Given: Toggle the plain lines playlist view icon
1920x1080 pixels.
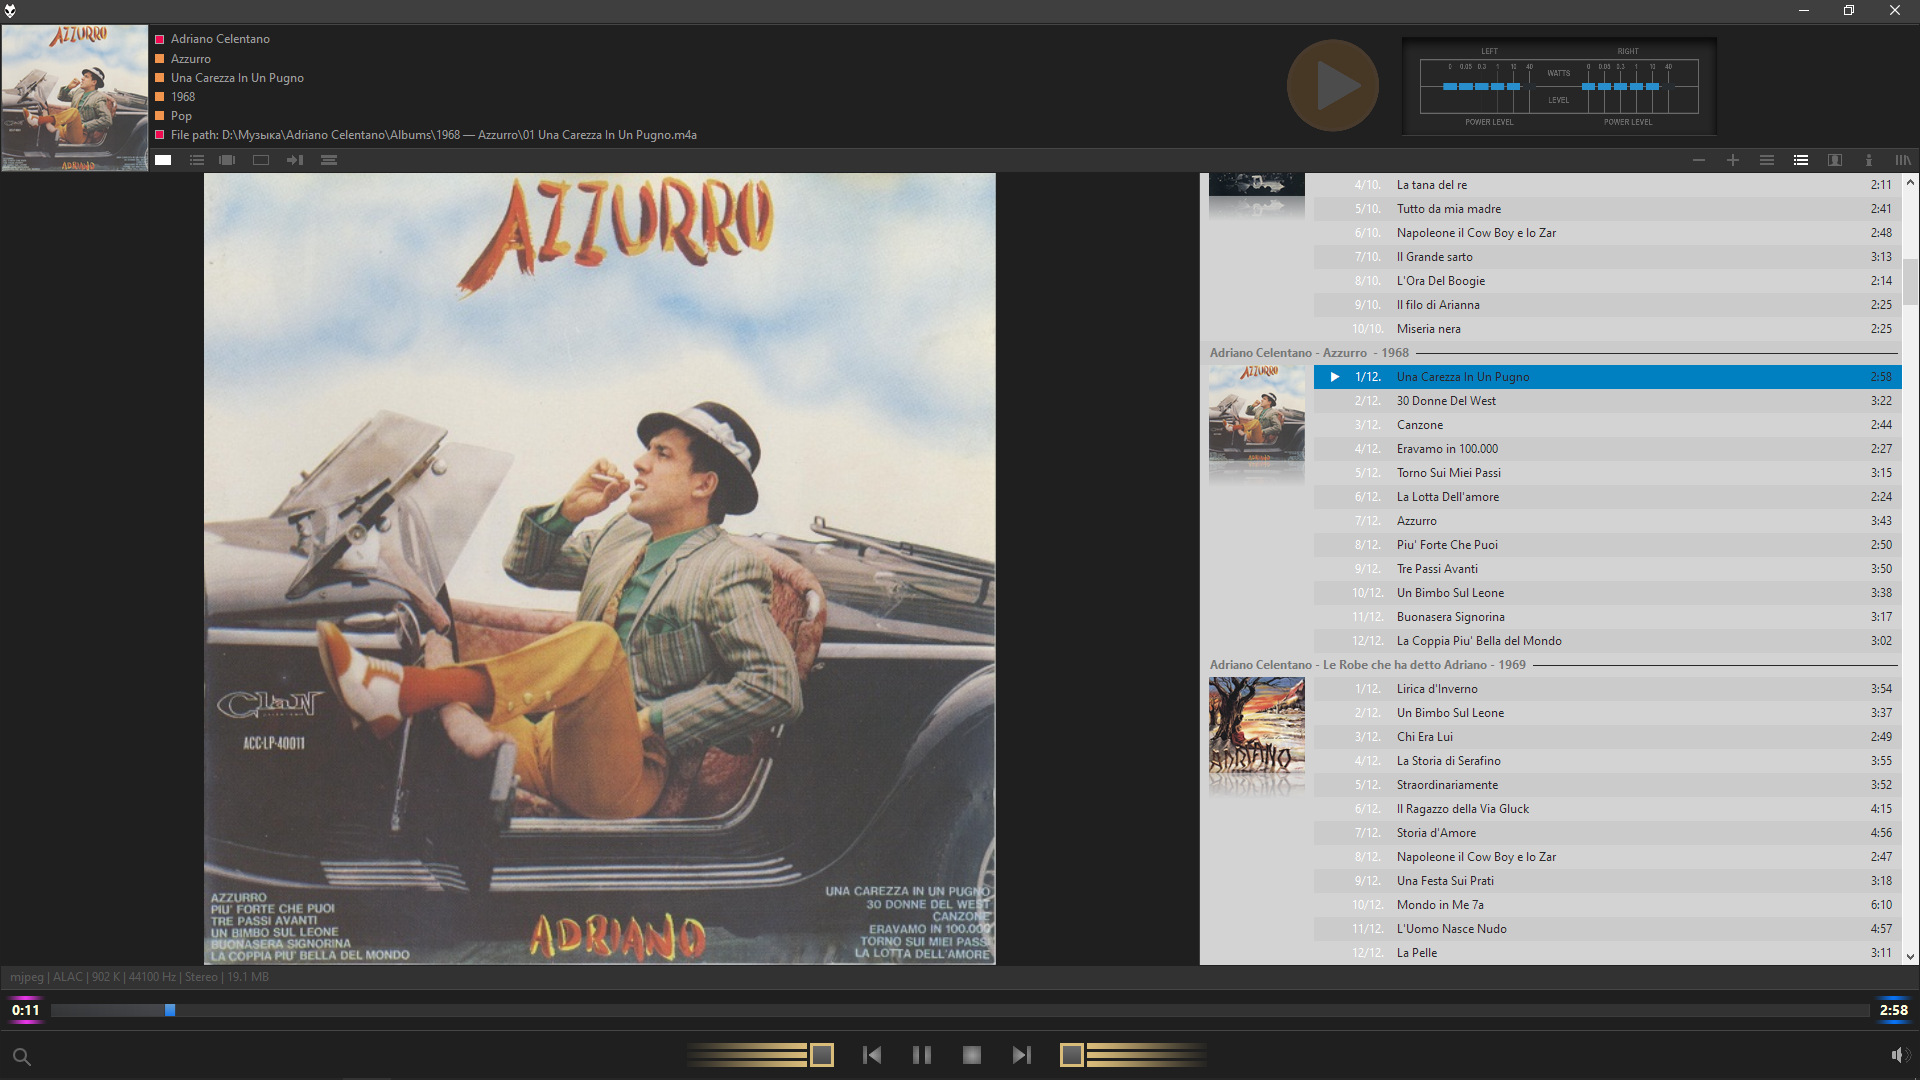Looking at the screenshot, I should [x=1767, y=160].
